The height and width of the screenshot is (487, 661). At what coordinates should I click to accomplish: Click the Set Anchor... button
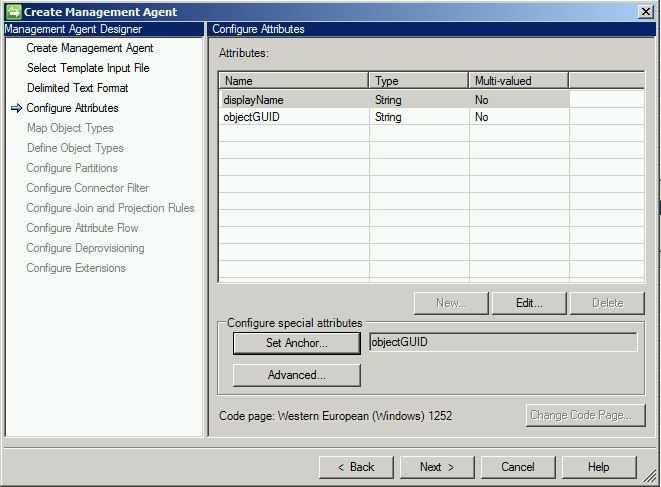(x=297, y=343)
